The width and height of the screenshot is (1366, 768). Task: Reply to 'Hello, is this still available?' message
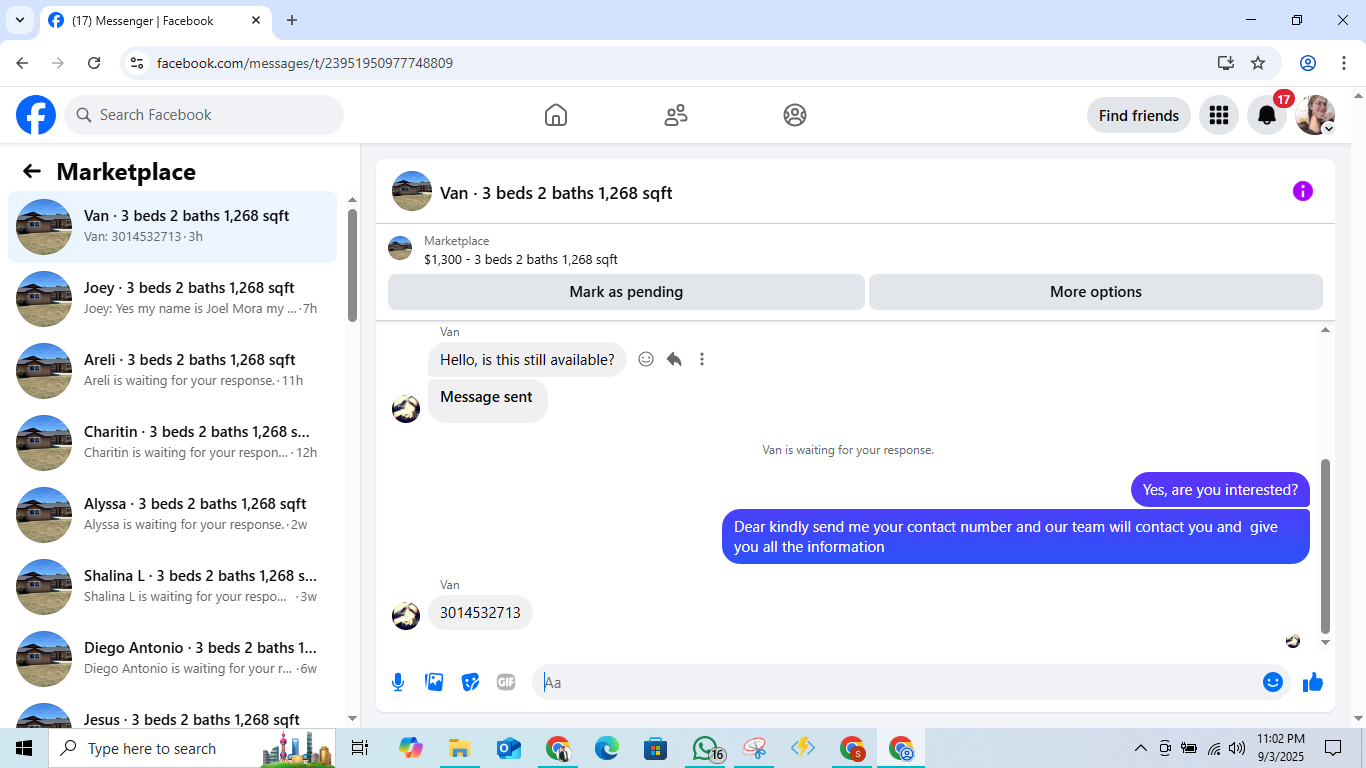pos(674,359)
